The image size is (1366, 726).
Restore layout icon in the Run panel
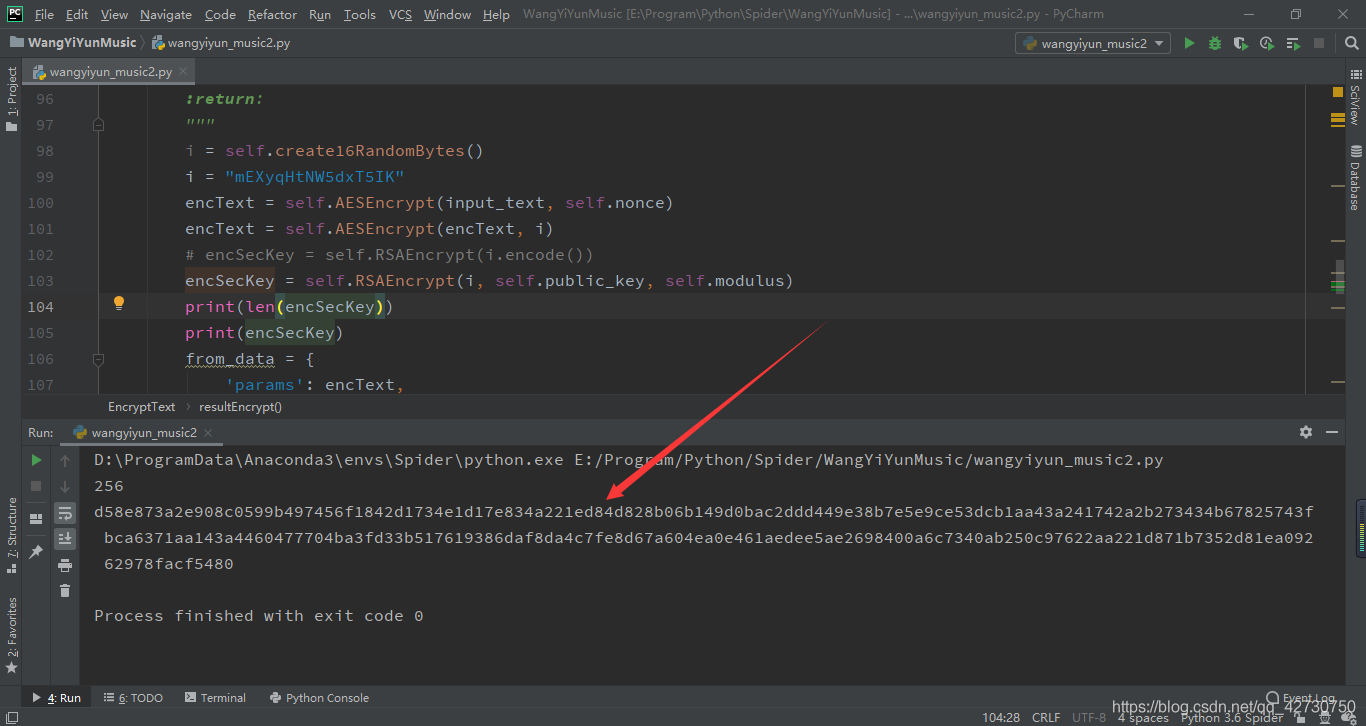click(x=36, y=519)
